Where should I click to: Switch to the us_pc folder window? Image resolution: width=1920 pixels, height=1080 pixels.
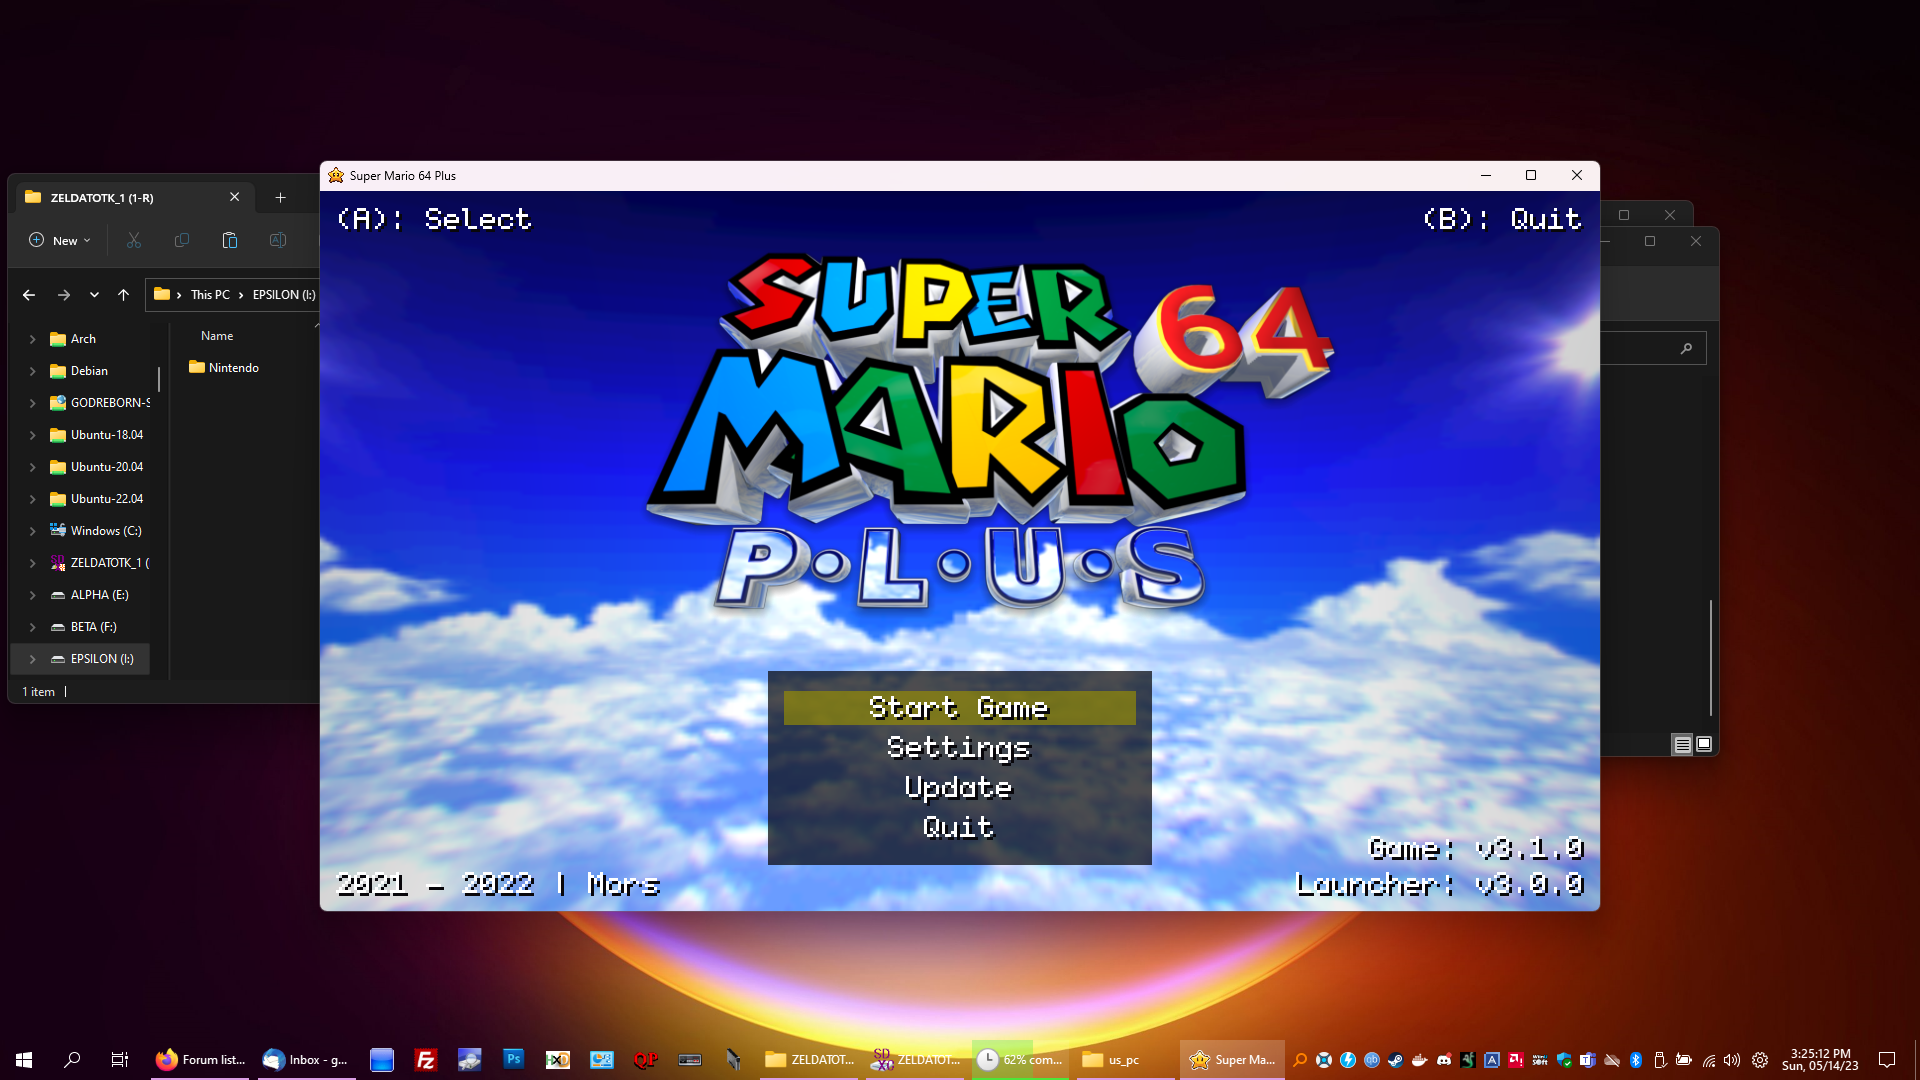pos(1125,1060)
